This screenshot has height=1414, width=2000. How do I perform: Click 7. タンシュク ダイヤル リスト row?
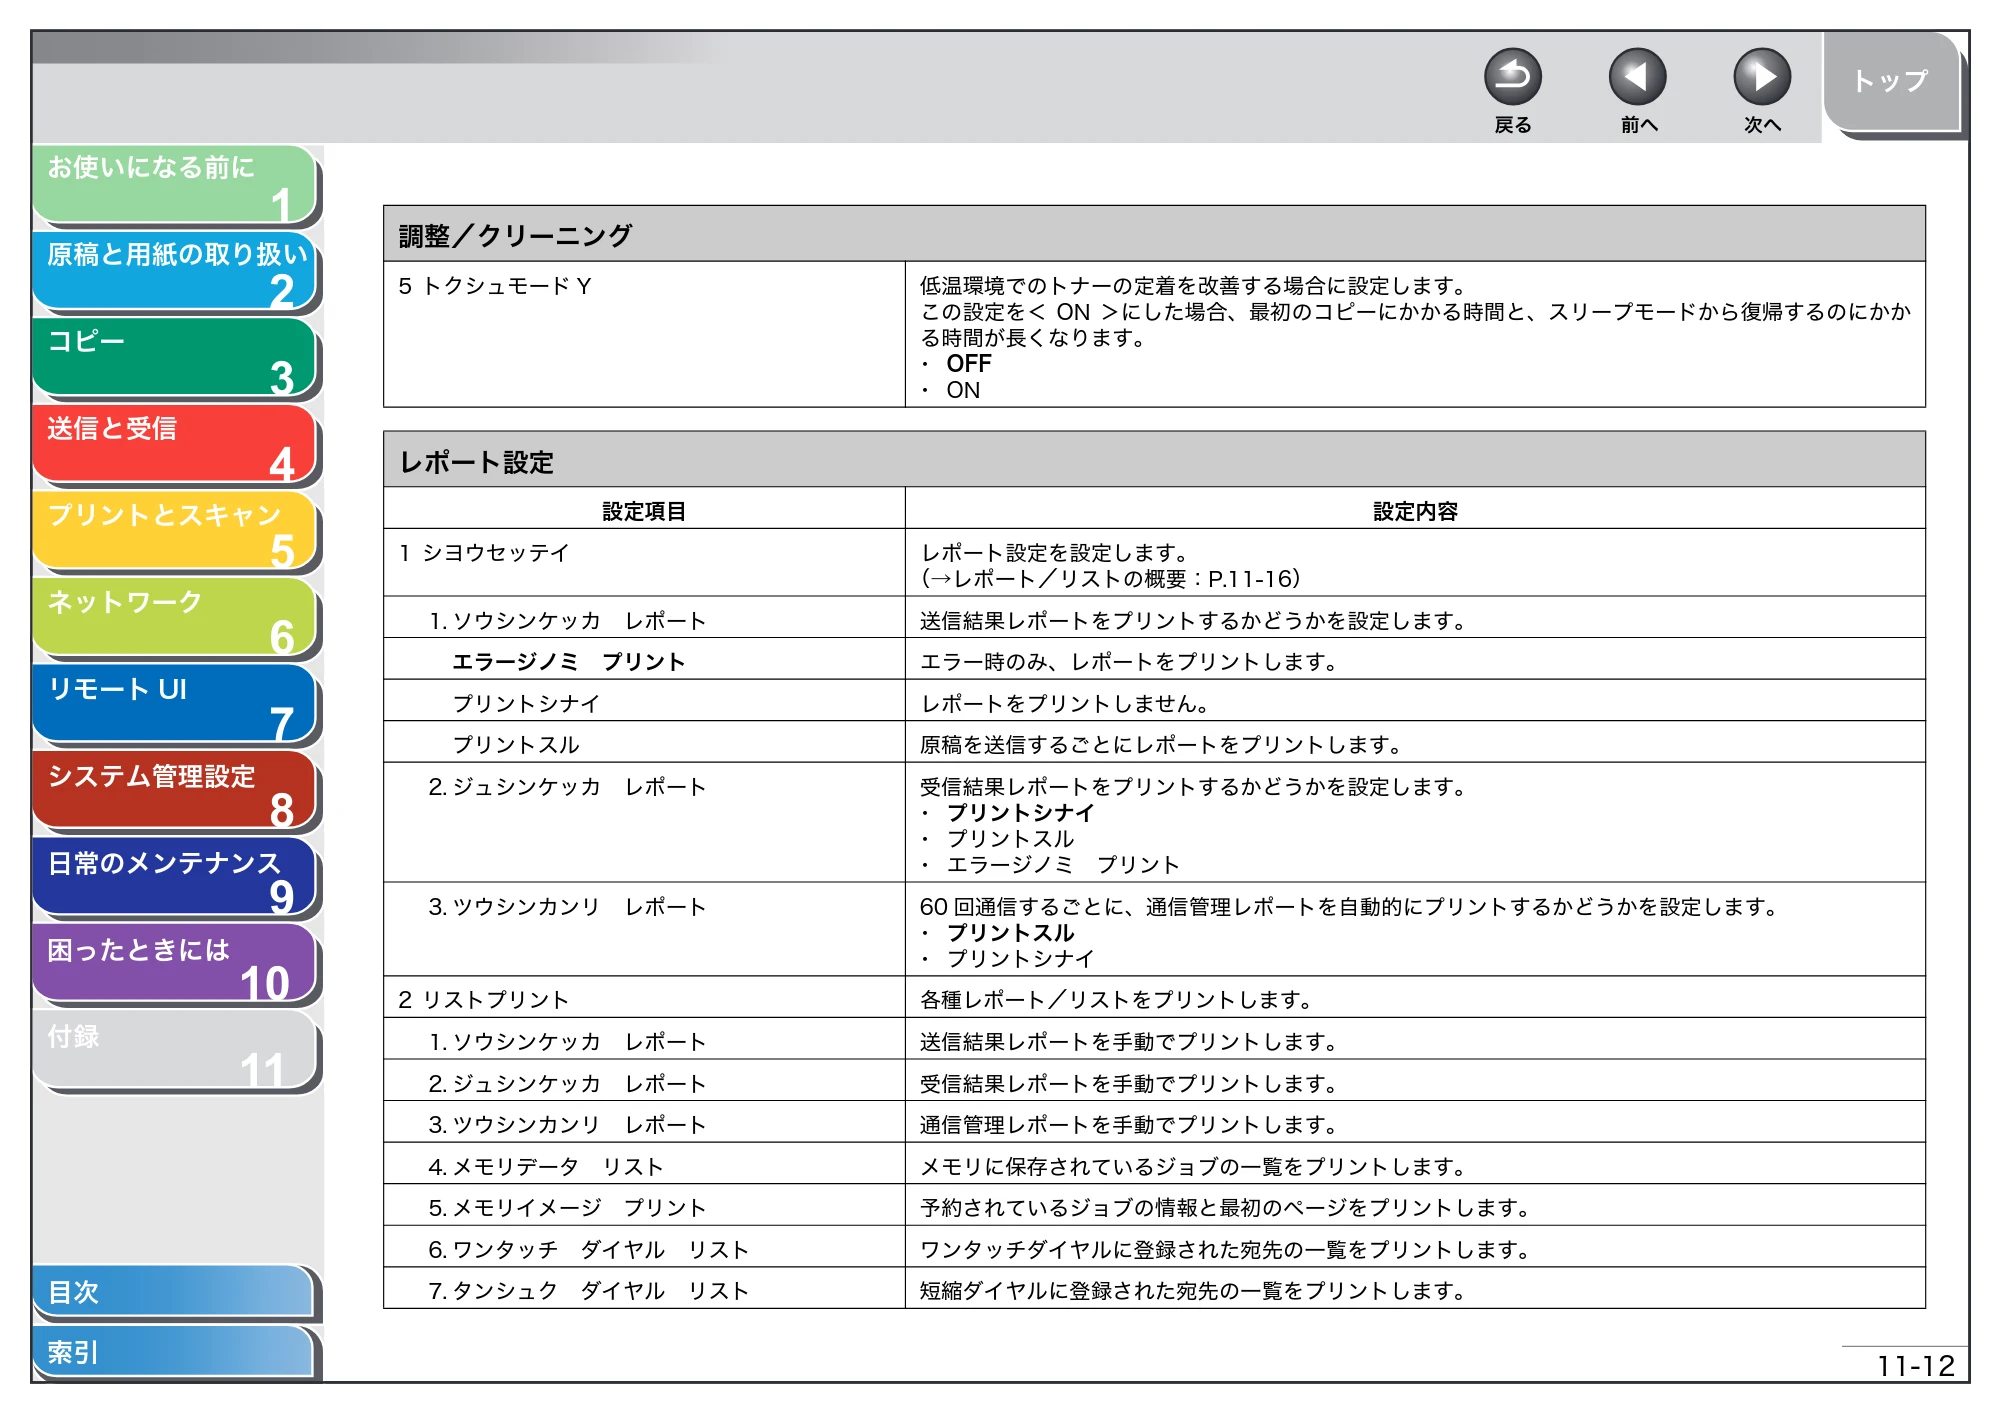tap(1154, 1290)
